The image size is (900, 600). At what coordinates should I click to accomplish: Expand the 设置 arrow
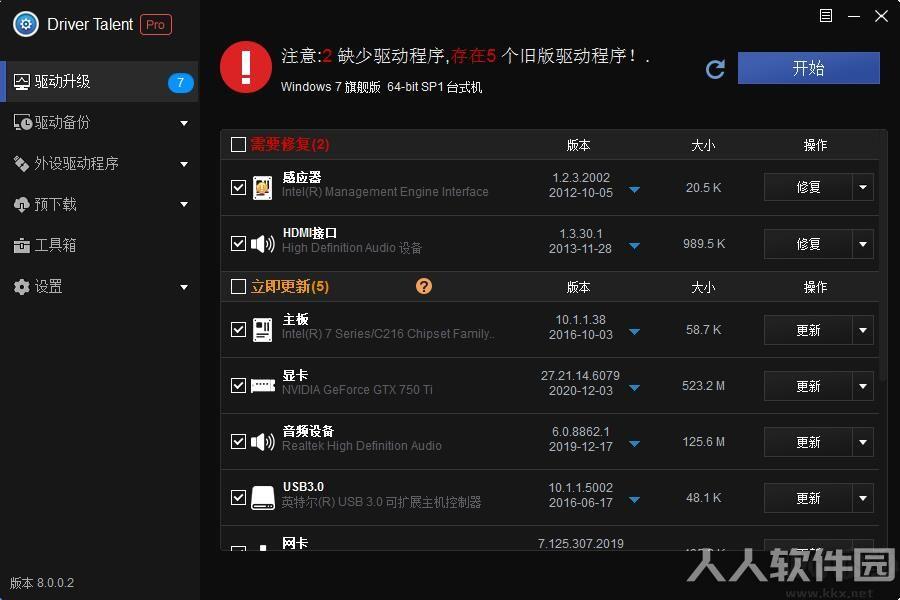click(184, 287)
